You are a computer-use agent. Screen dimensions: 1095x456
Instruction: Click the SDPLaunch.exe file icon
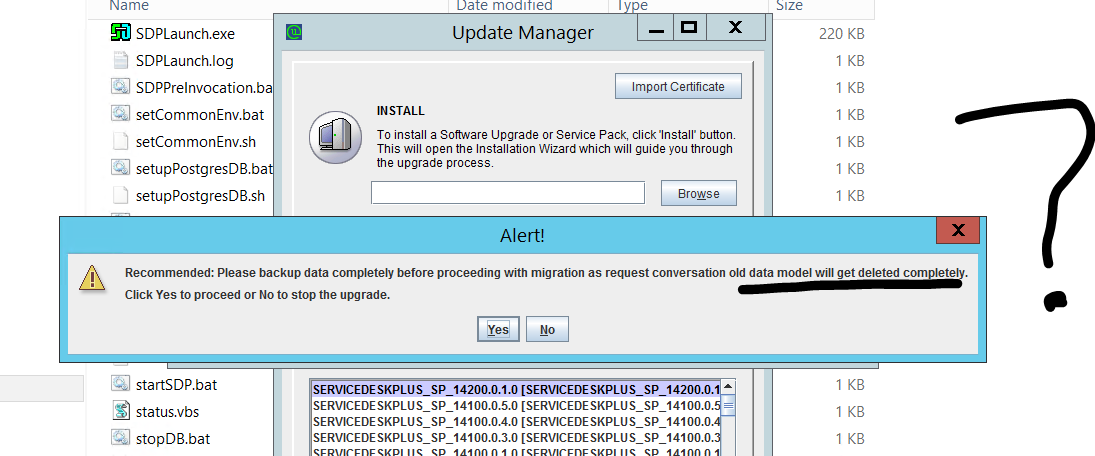(x=121, y=33)
